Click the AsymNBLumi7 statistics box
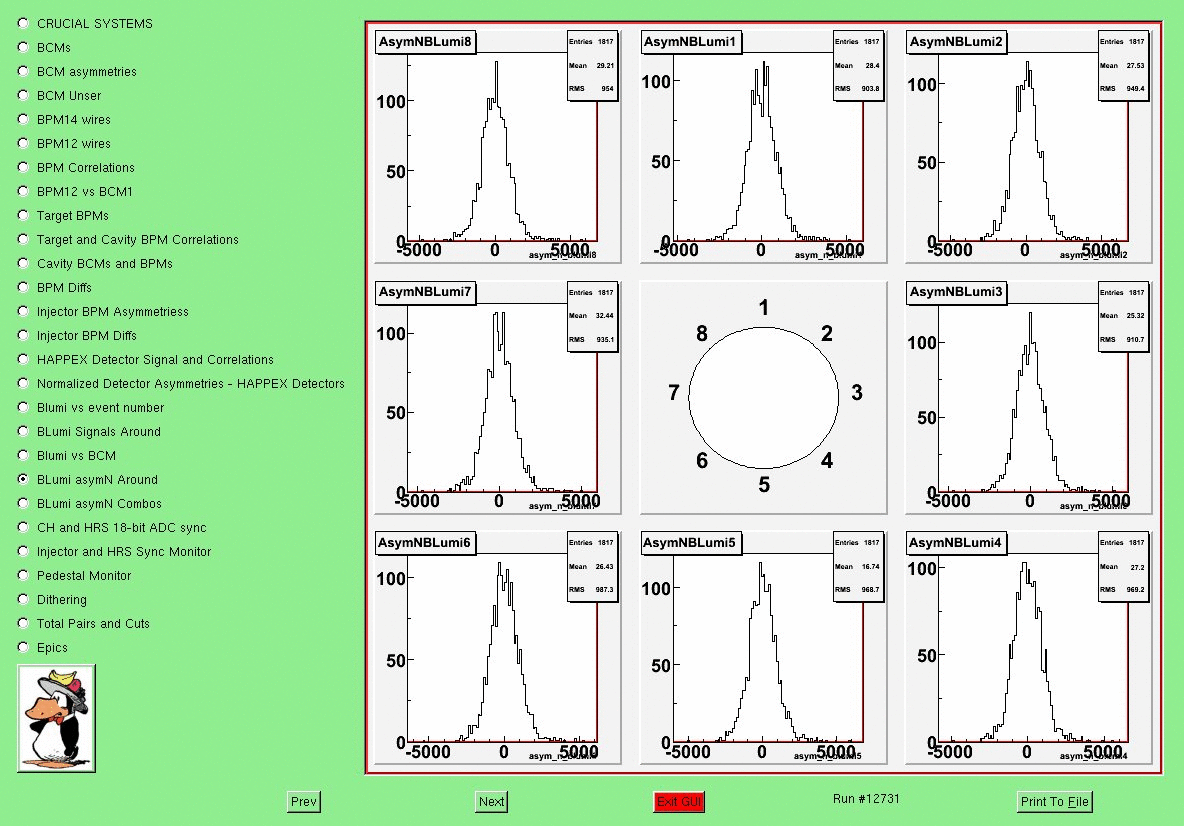Viewport: 1184px width, 826px height. (x=592, y=316)
